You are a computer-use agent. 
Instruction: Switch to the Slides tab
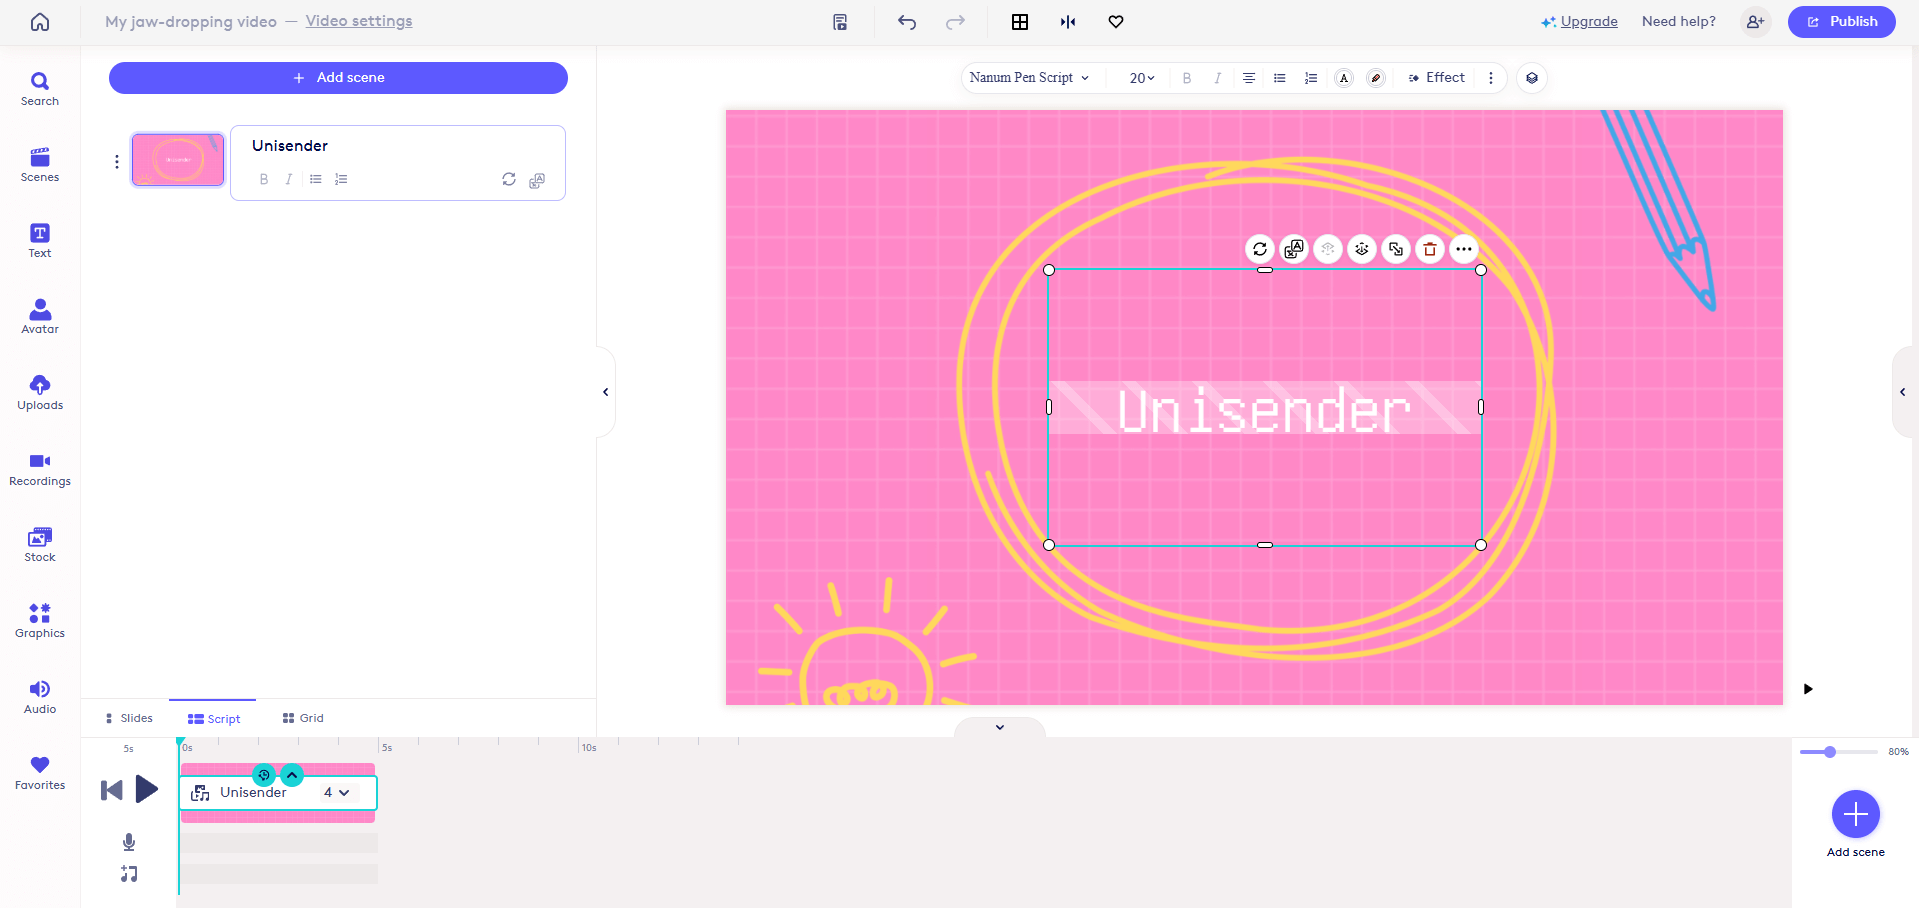point(129,718)
